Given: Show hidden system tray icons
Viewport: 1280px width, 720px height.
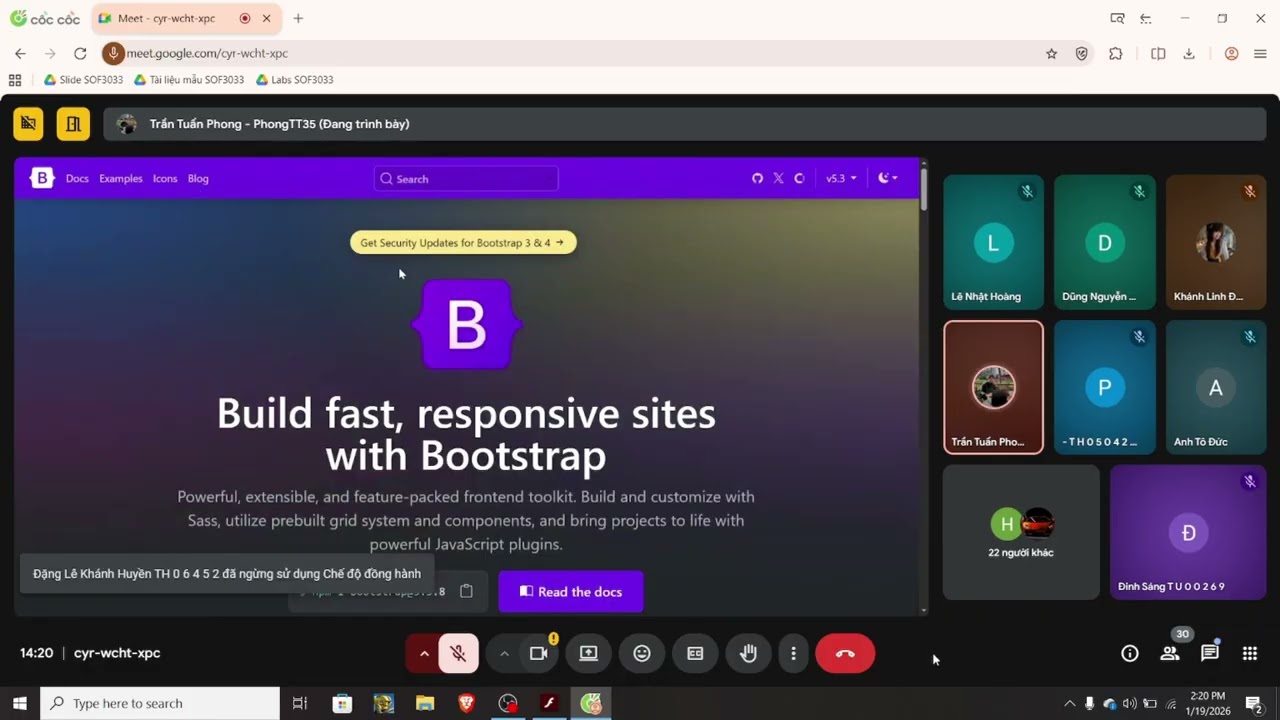Looking at the screenshot, I should pyautogui.click(x=1069, y=704).
